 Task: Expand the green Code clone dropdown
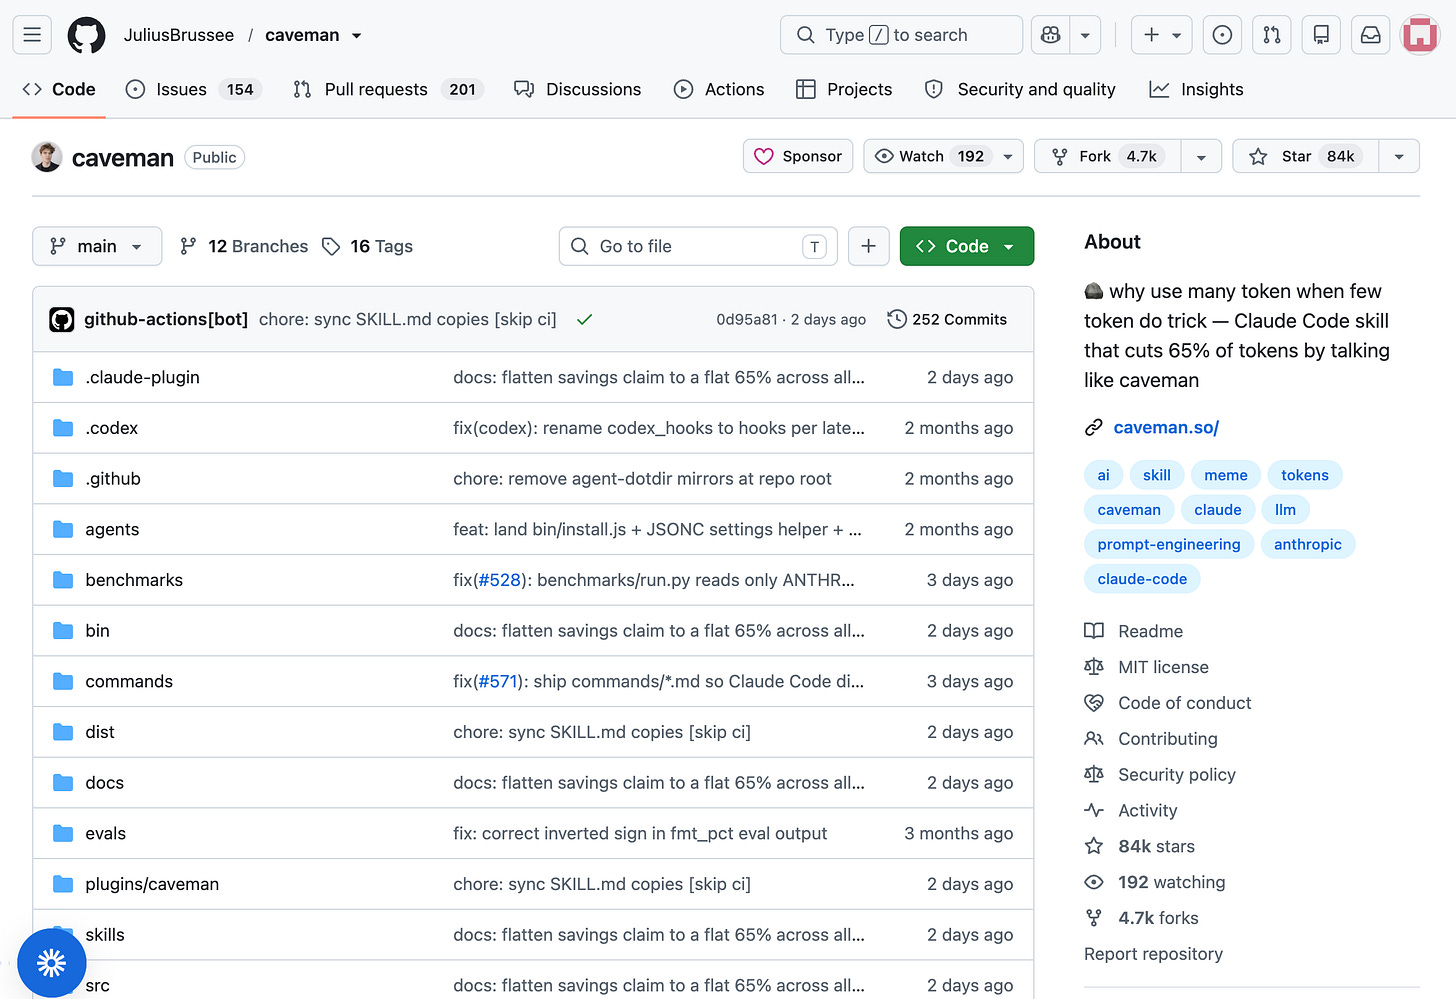(967, 246)
